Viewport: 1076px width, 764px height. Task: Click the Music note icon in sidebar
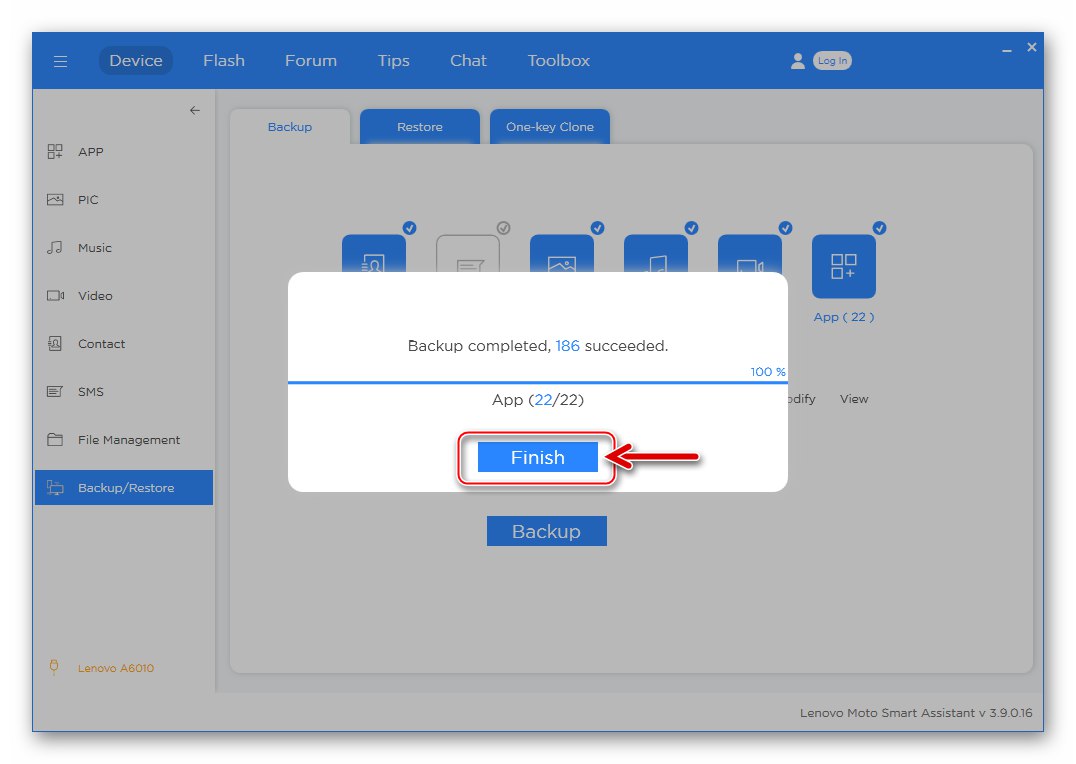pyautogui.click(x=55, y=248)
